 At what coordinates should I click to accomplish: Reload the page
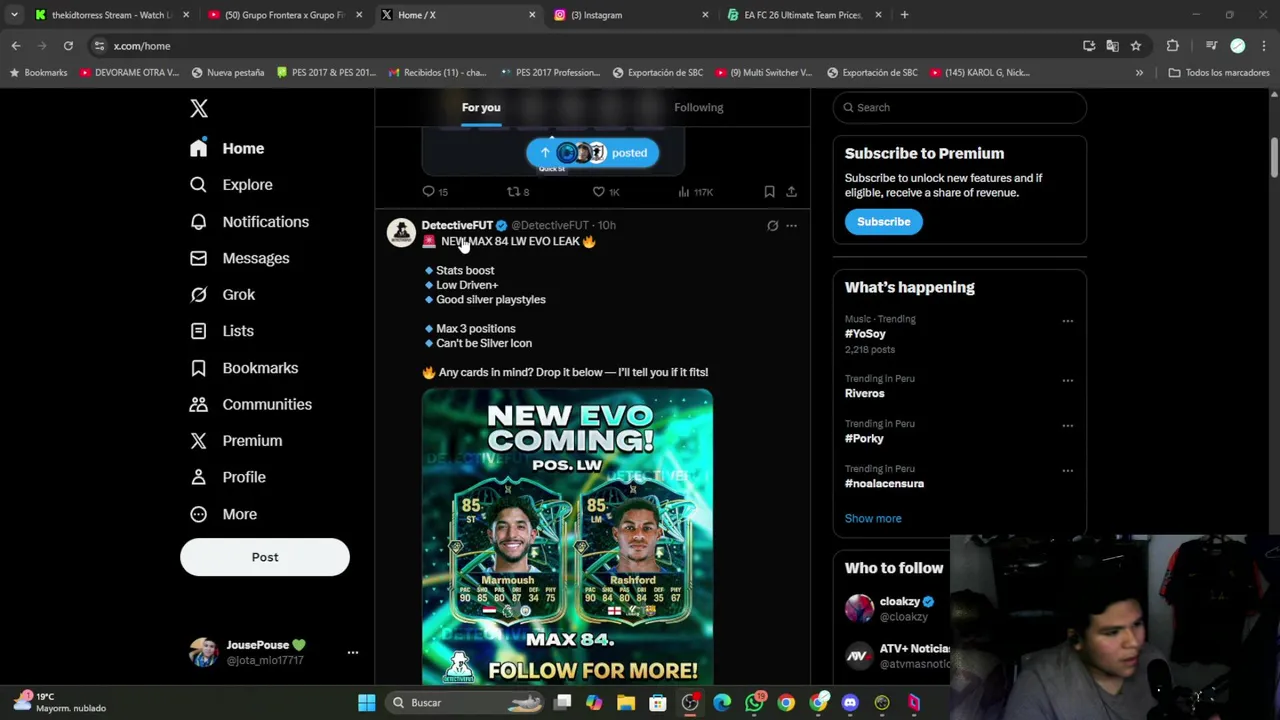[x=68, y=46]
